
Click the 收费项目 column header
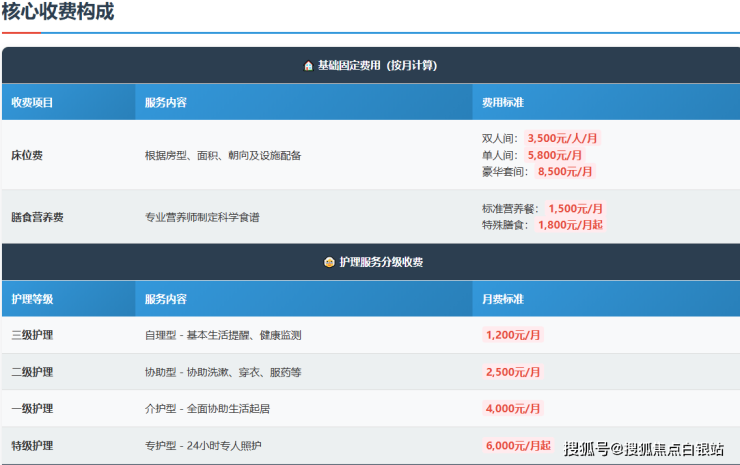[x=32, y=103]
